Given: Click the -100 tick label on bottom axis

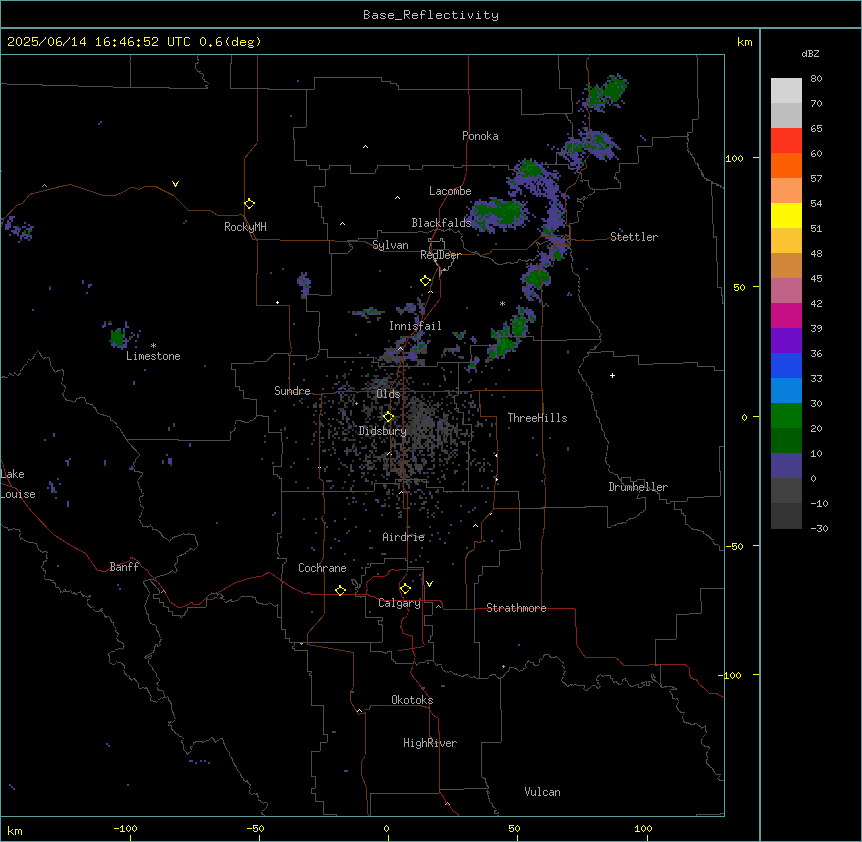Looking at the screenshot, I should coord(125,828).
